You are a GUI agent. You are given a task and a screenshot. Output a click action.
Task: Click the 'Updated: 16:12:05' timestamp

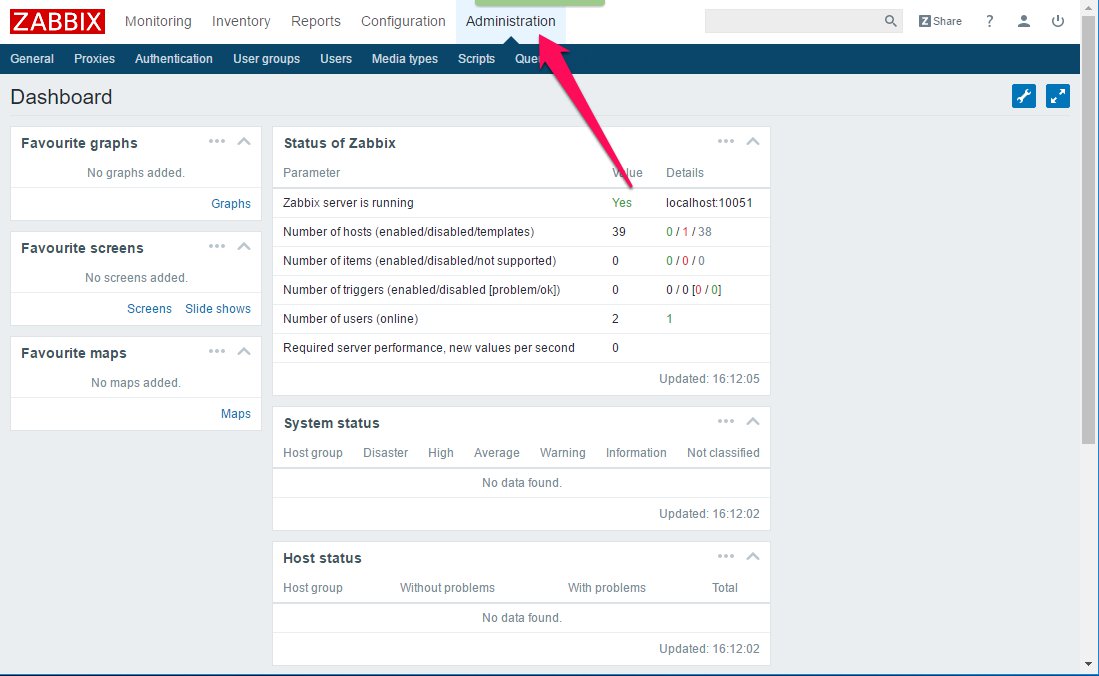tap(709, 379)
